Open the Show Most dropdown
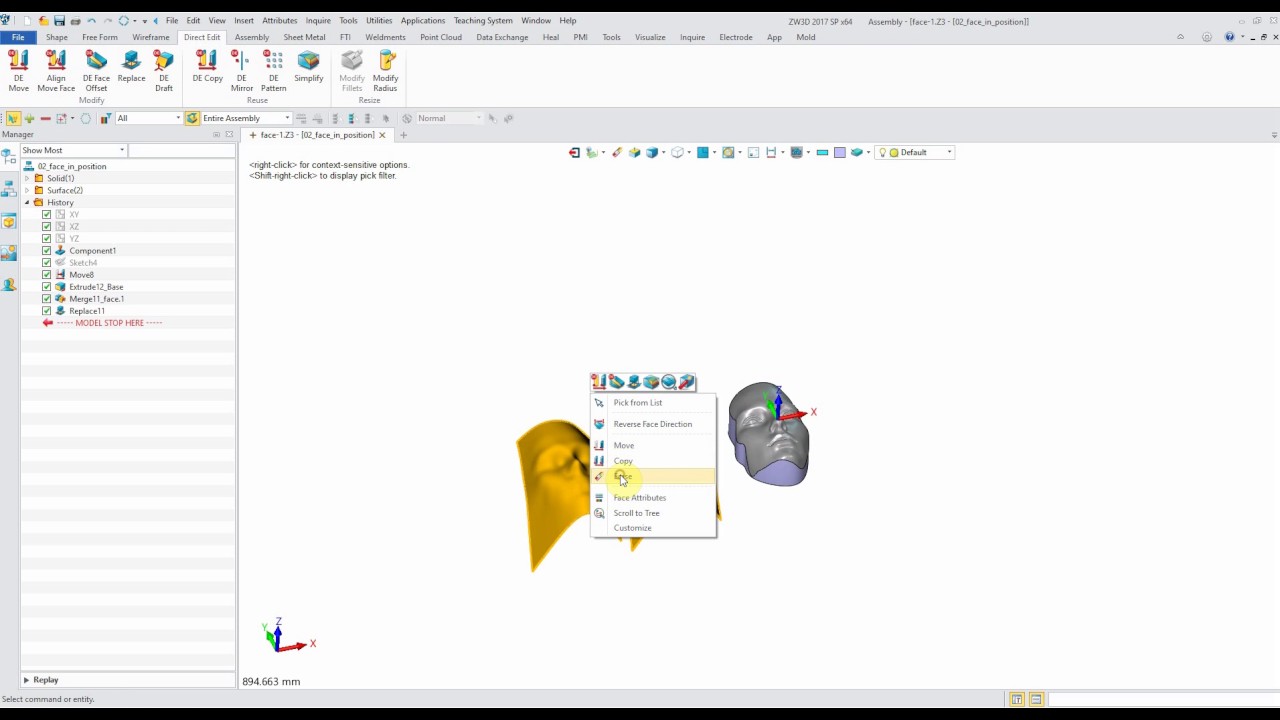Image resolution: width=1280 pixels, height=720 pixels. [73, 150]
